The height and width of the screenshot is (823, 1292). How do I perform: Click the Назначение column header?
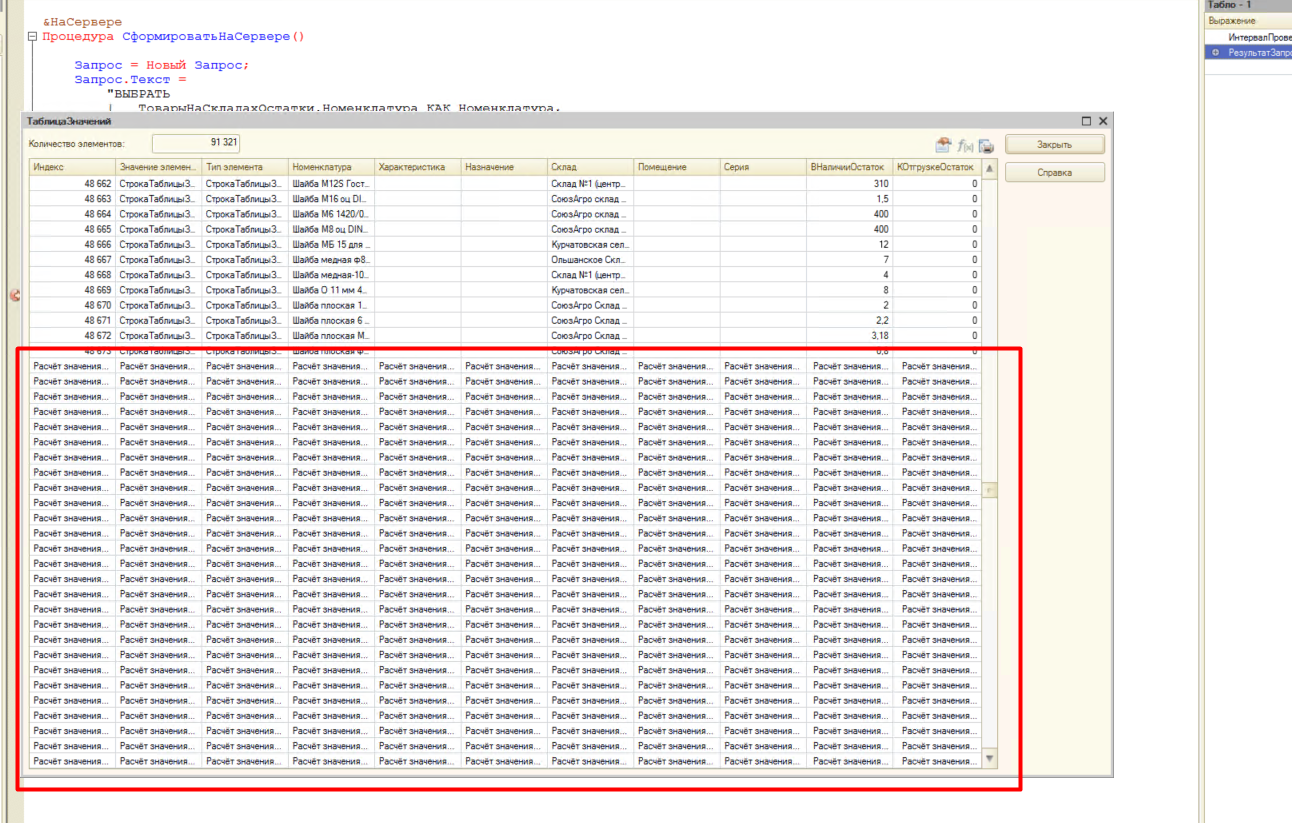[504, 167]
